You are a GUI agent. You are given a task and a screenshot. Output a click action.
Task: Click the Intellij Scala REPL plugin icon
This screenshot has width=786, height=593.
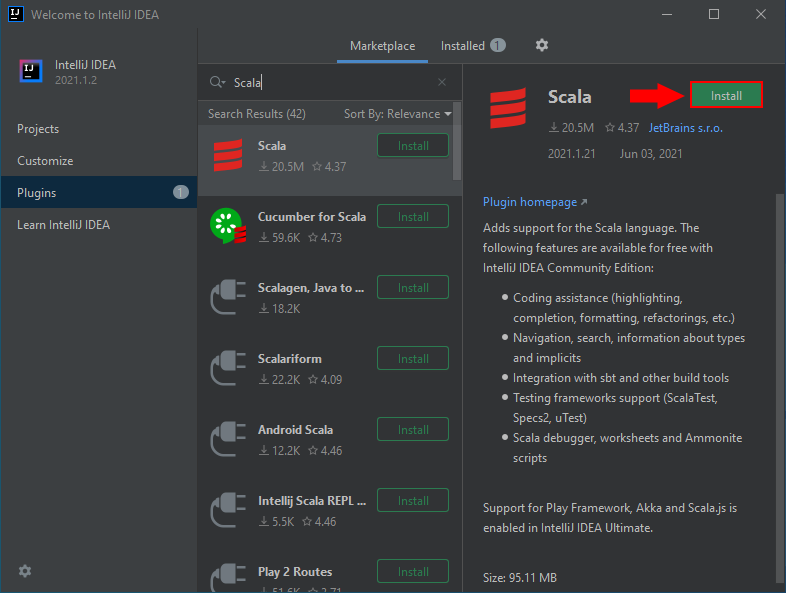228,510
